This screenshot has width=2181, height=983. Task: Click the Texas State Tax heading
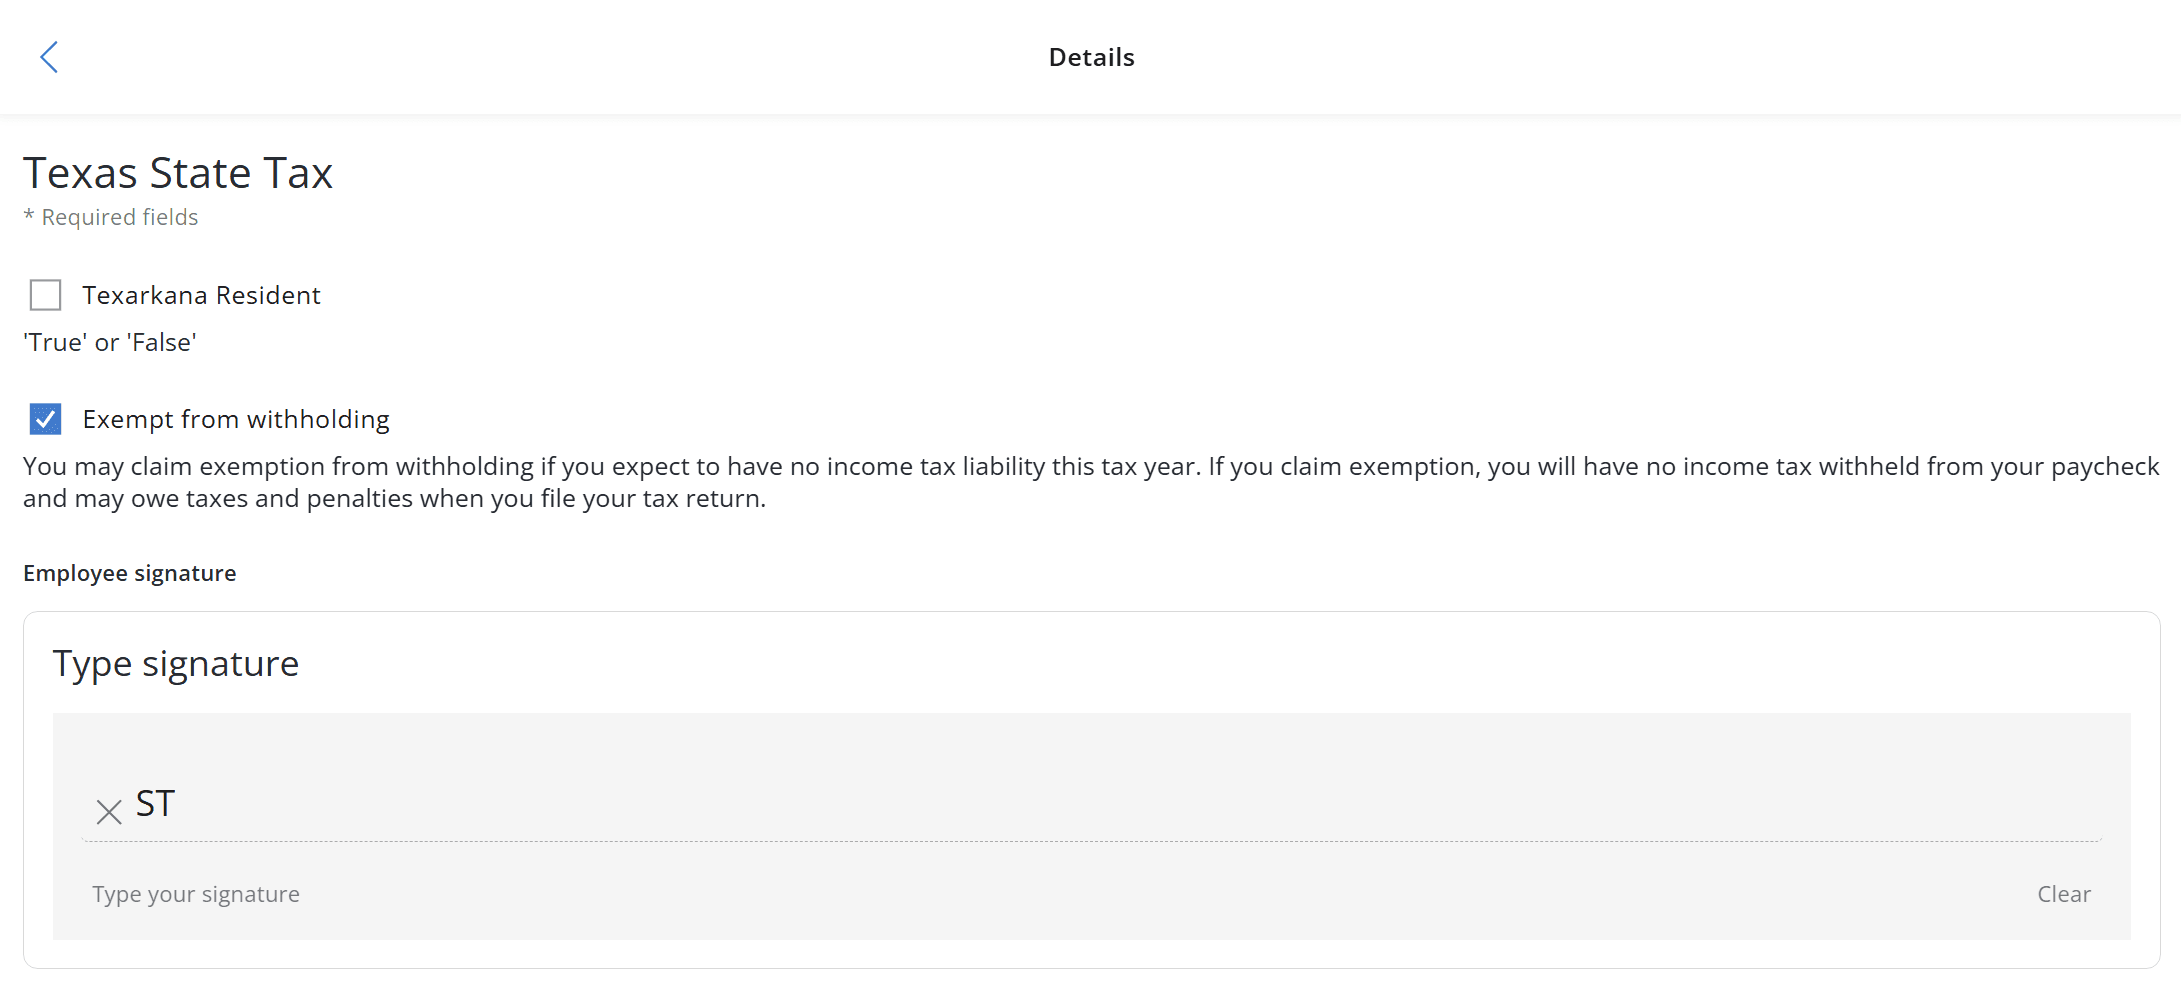click(178, 173)
